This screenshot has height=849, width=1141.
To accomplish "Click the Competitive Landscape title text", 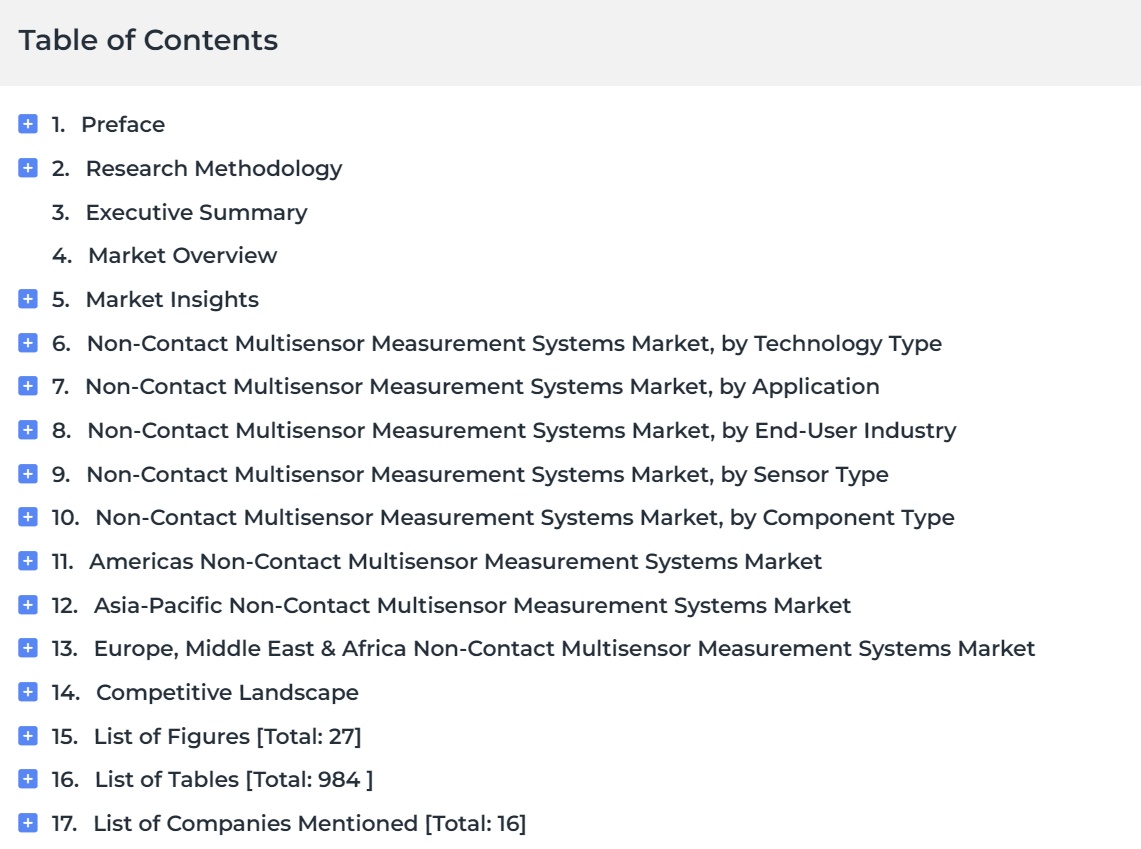I will click(227, 693).
